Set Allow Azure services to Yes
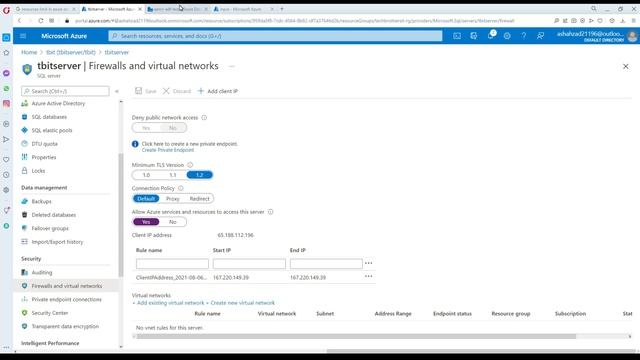640x360 pixels. 146,222
